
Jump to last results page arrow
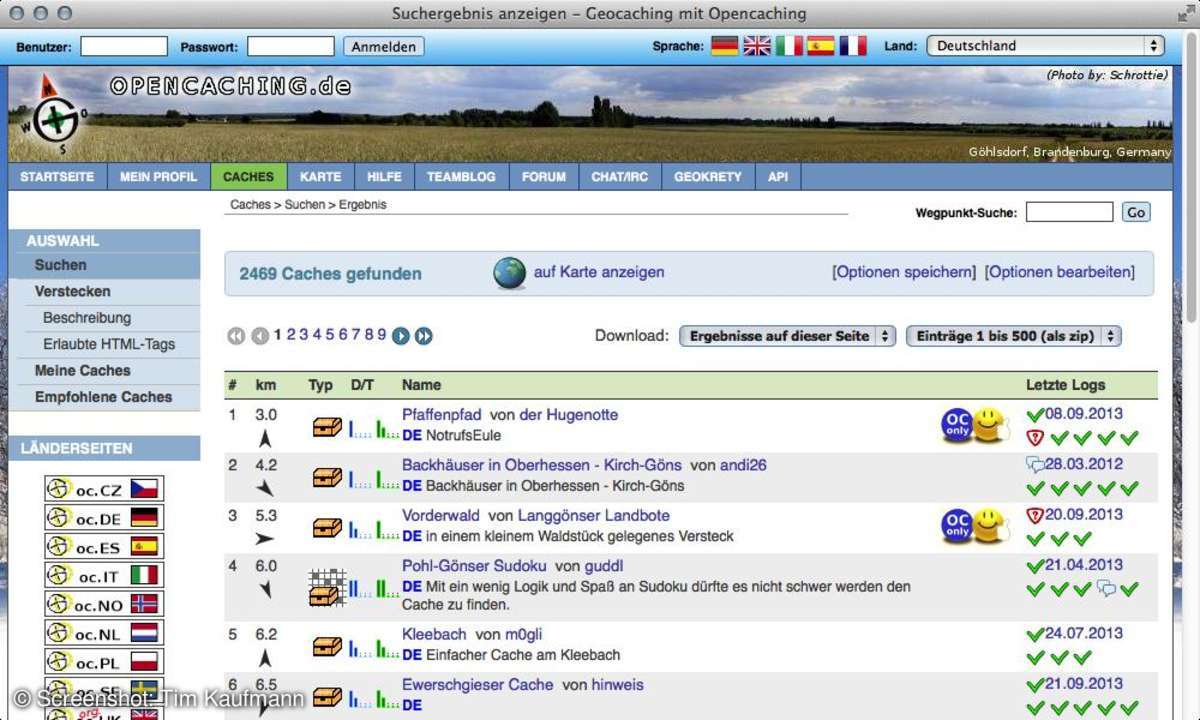click(x=424, y=336)
